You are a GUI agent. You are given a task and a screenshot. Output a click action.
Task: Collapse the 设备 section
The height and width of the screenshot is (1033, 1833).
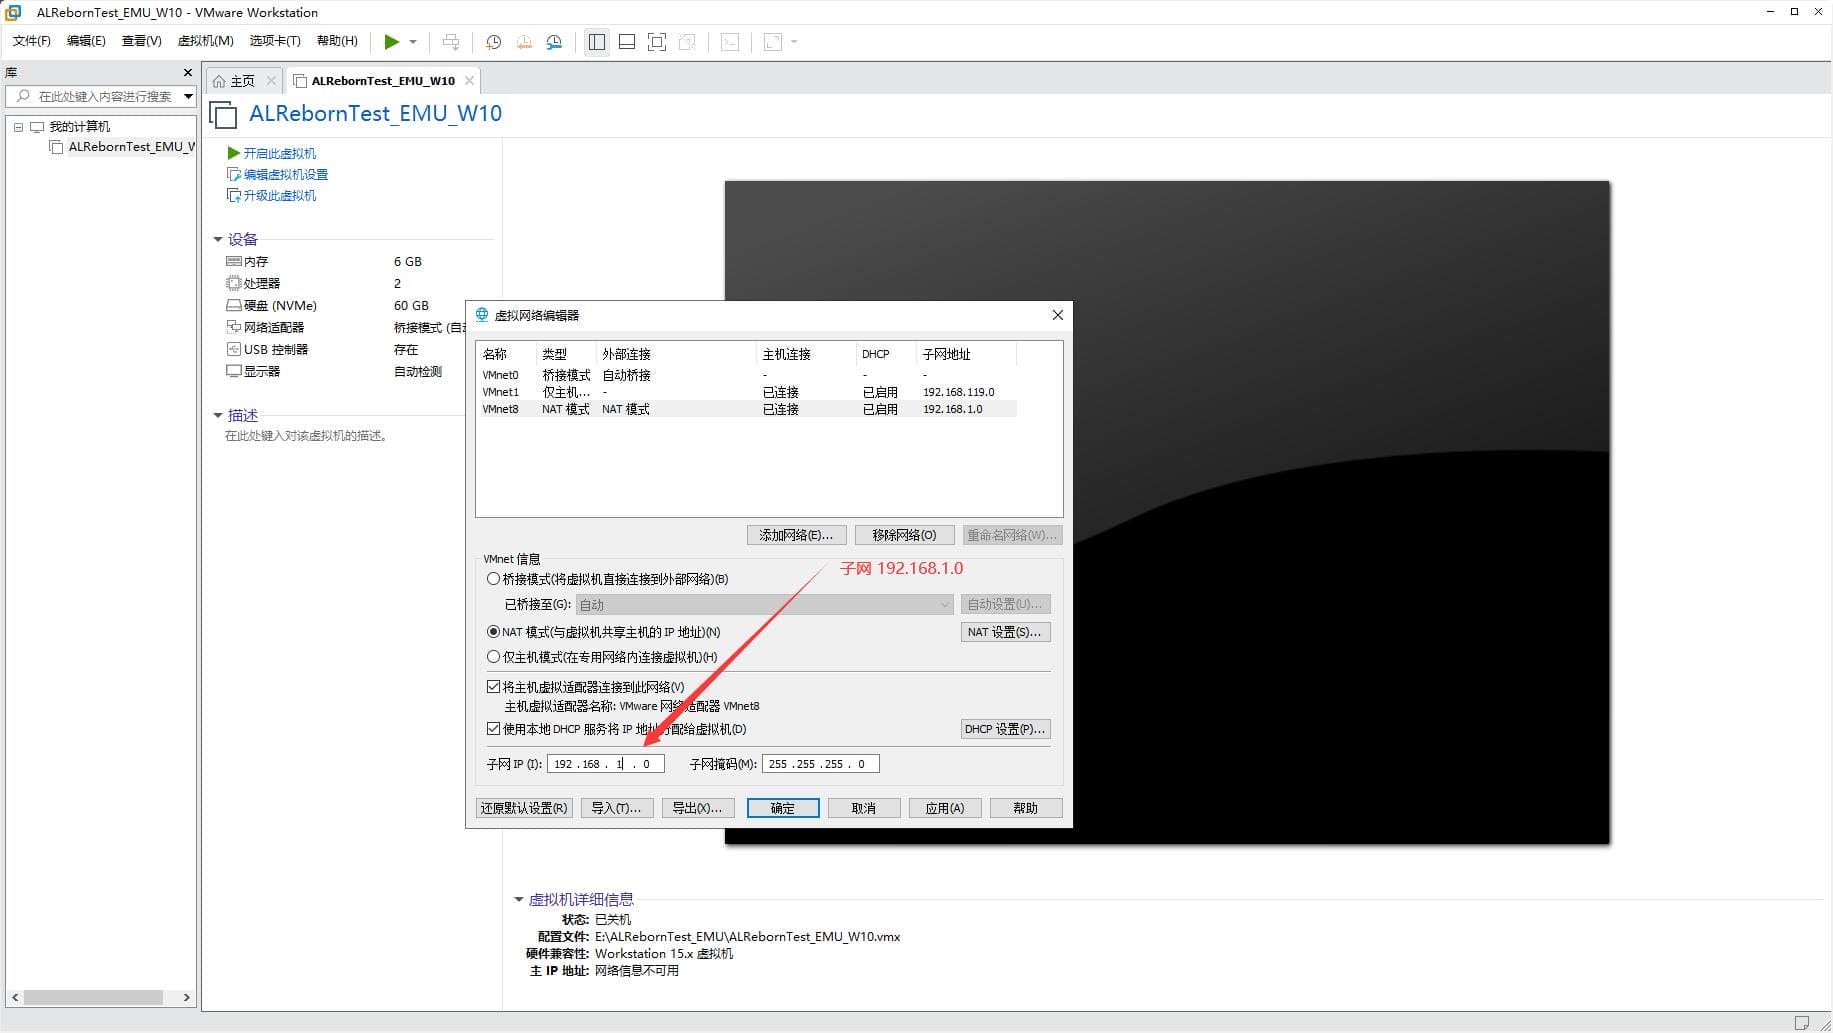[x=218, y=239]
